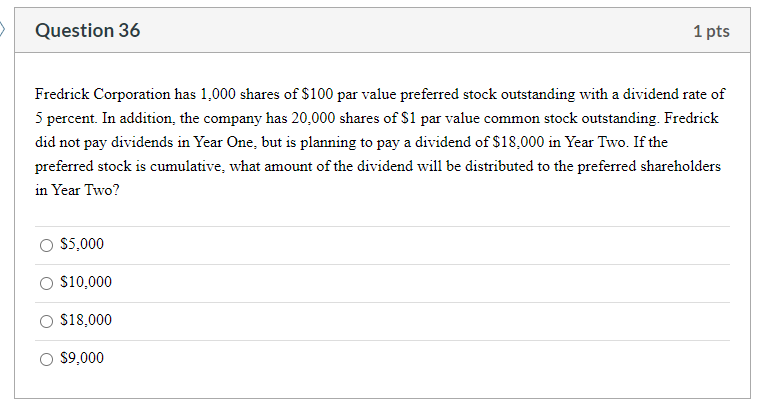
Task: Click the 1 pts score label
Action: coord(711,31)
